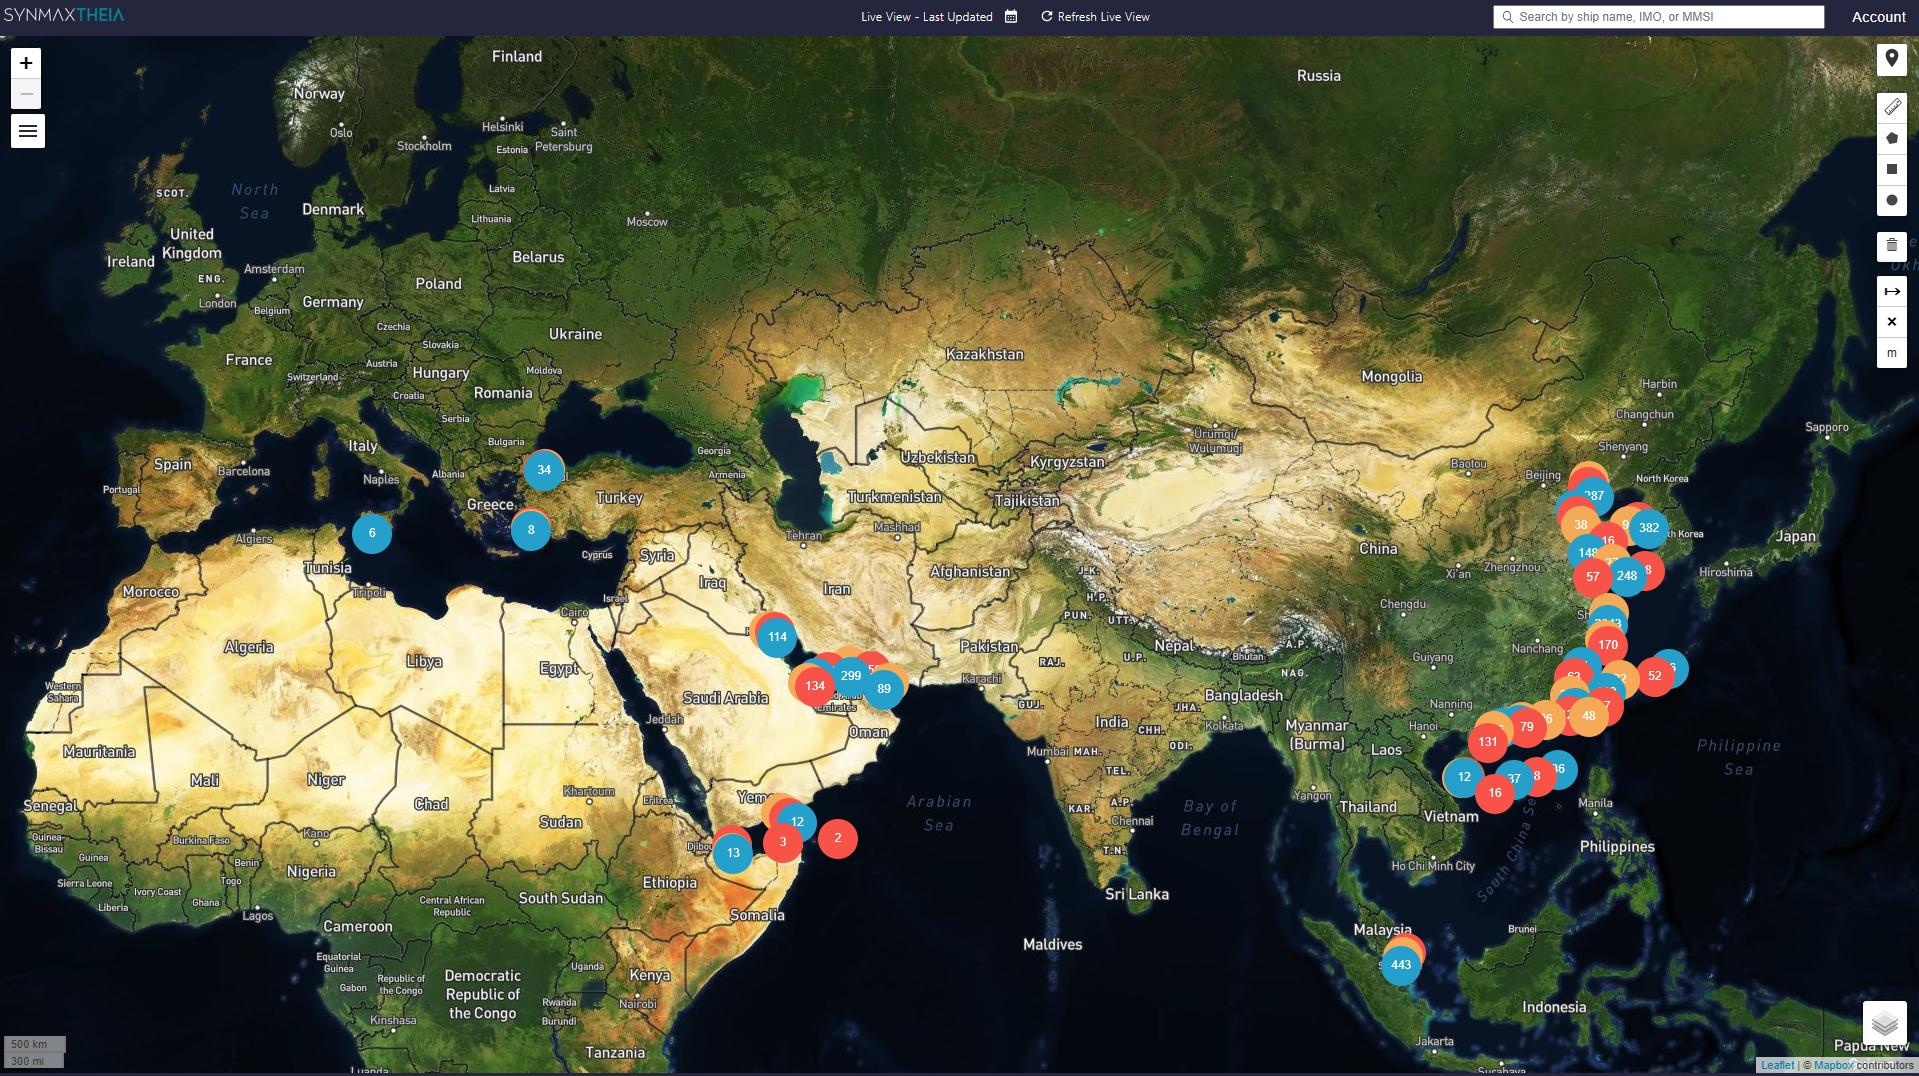Zoom out of the map
The image size is (1919, 1076).
pyautogui.click(x=26, y=94)
